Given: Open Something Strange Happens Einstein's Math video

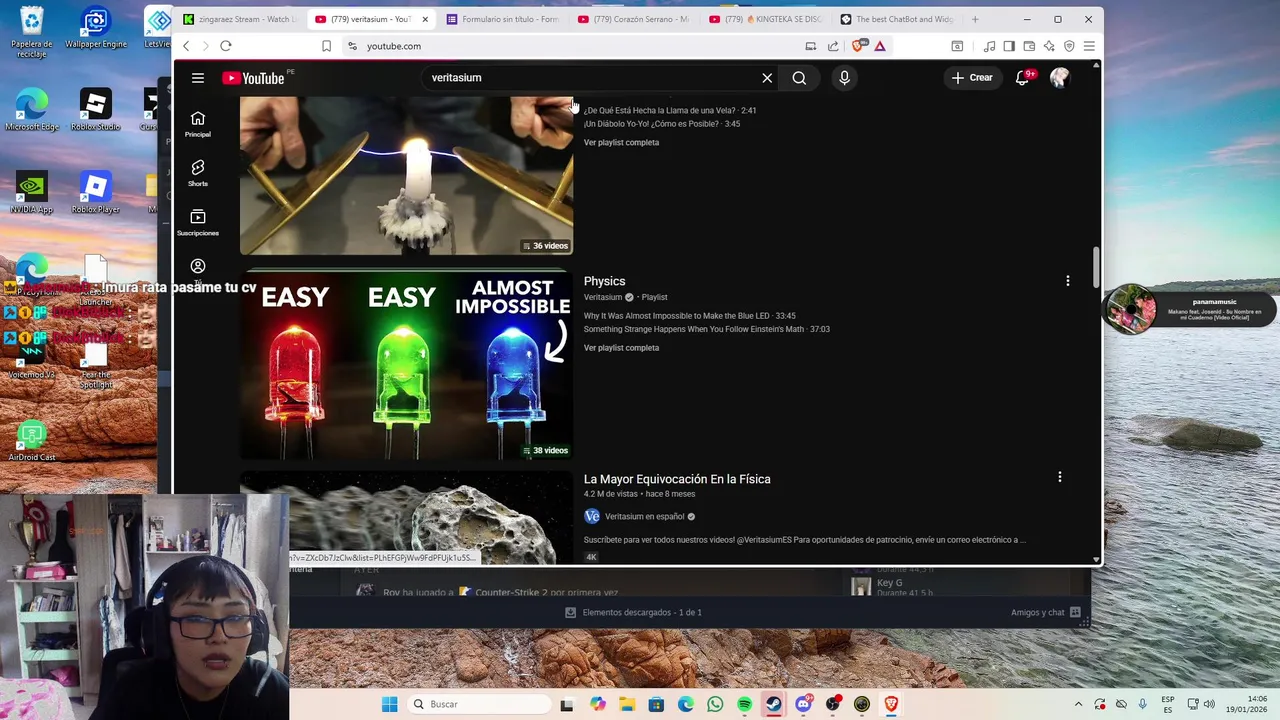Looking at the screenshot, I should click(x=706, y=329).
